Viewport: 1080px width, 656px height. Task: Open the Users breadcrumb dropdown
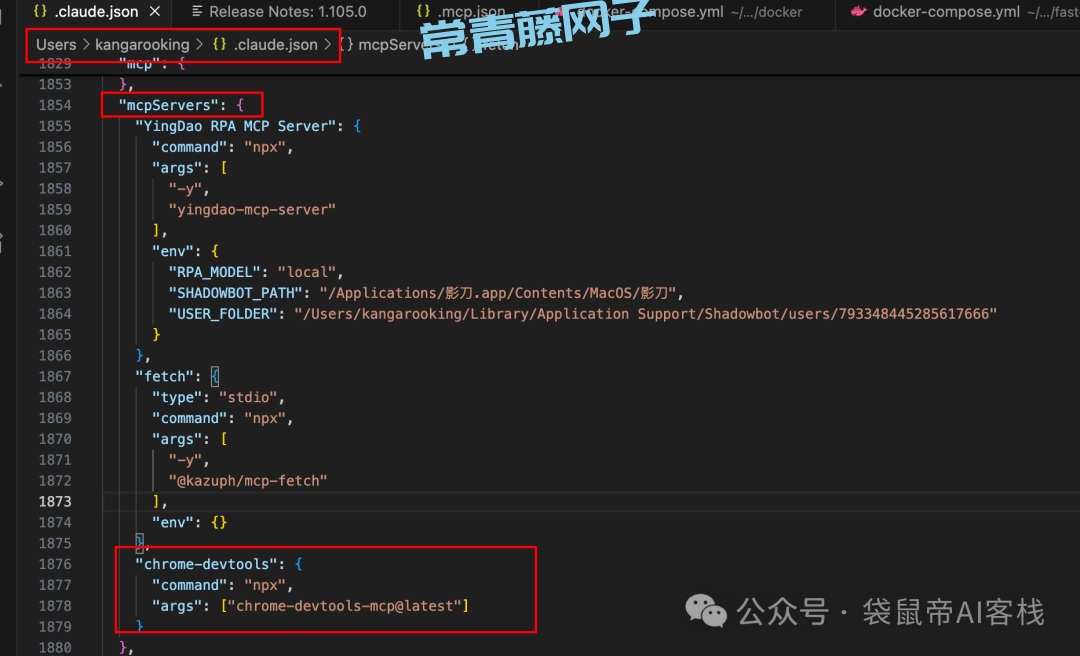[x=56, y=44]
